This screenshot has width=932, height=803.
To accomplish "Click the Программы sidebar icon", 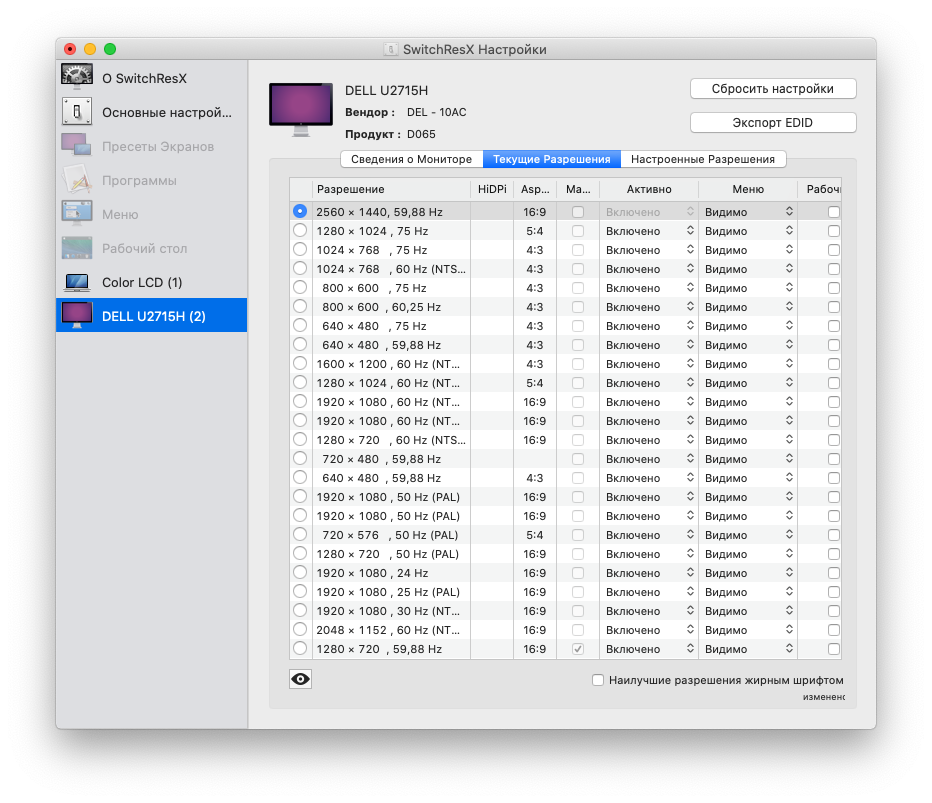I will coord(77,180).
